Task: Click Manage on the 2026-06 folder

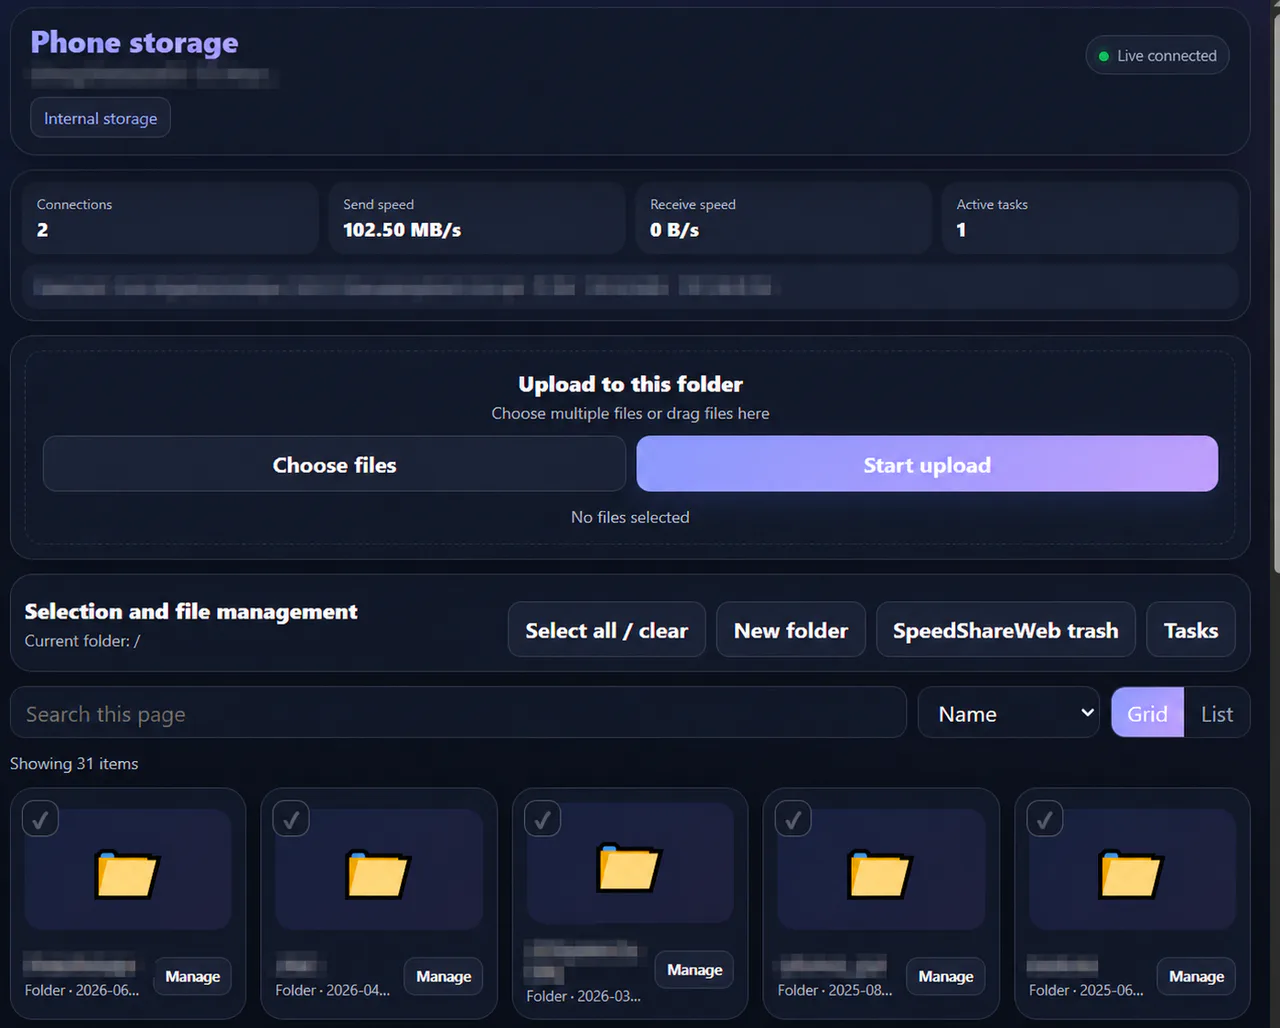Action: coord(193,976)
